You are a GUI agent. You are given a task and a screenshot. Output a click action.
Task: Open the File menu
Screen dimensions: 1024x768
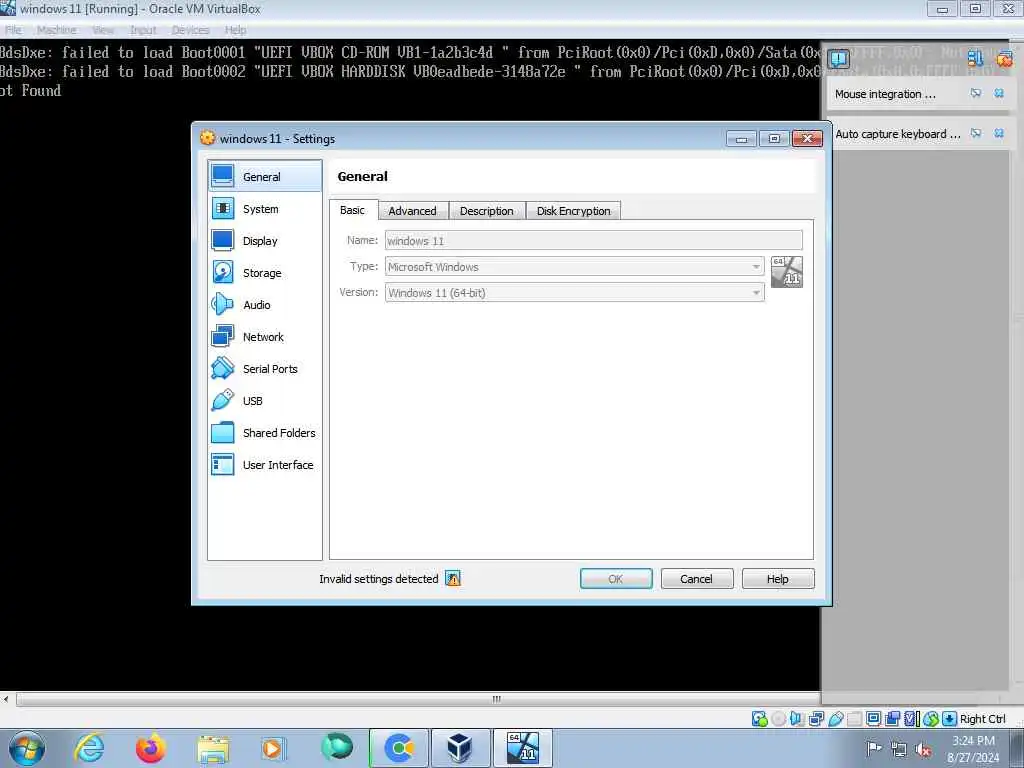pyautogui.click(x=14, y=30)
